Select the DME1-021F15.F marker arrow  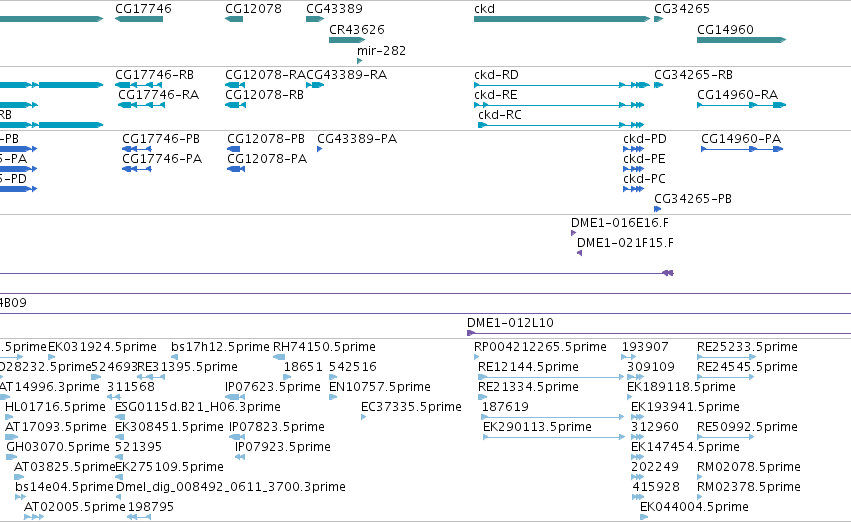pyautogui.click(x=580, y=253)
